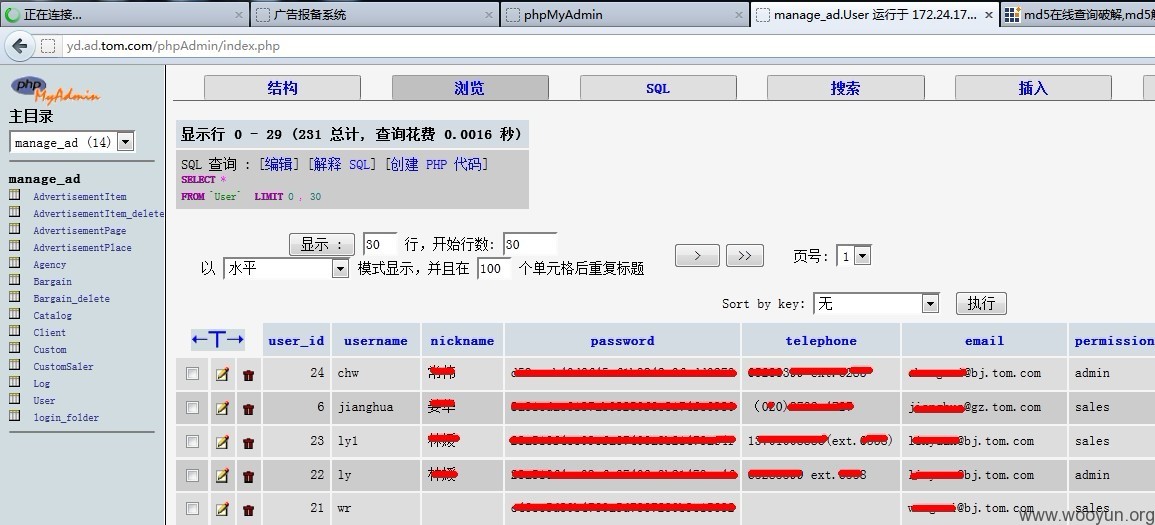Delete row with username jianghua
The height and width of the screenshot is (525, 1155).
pos(248,408)
